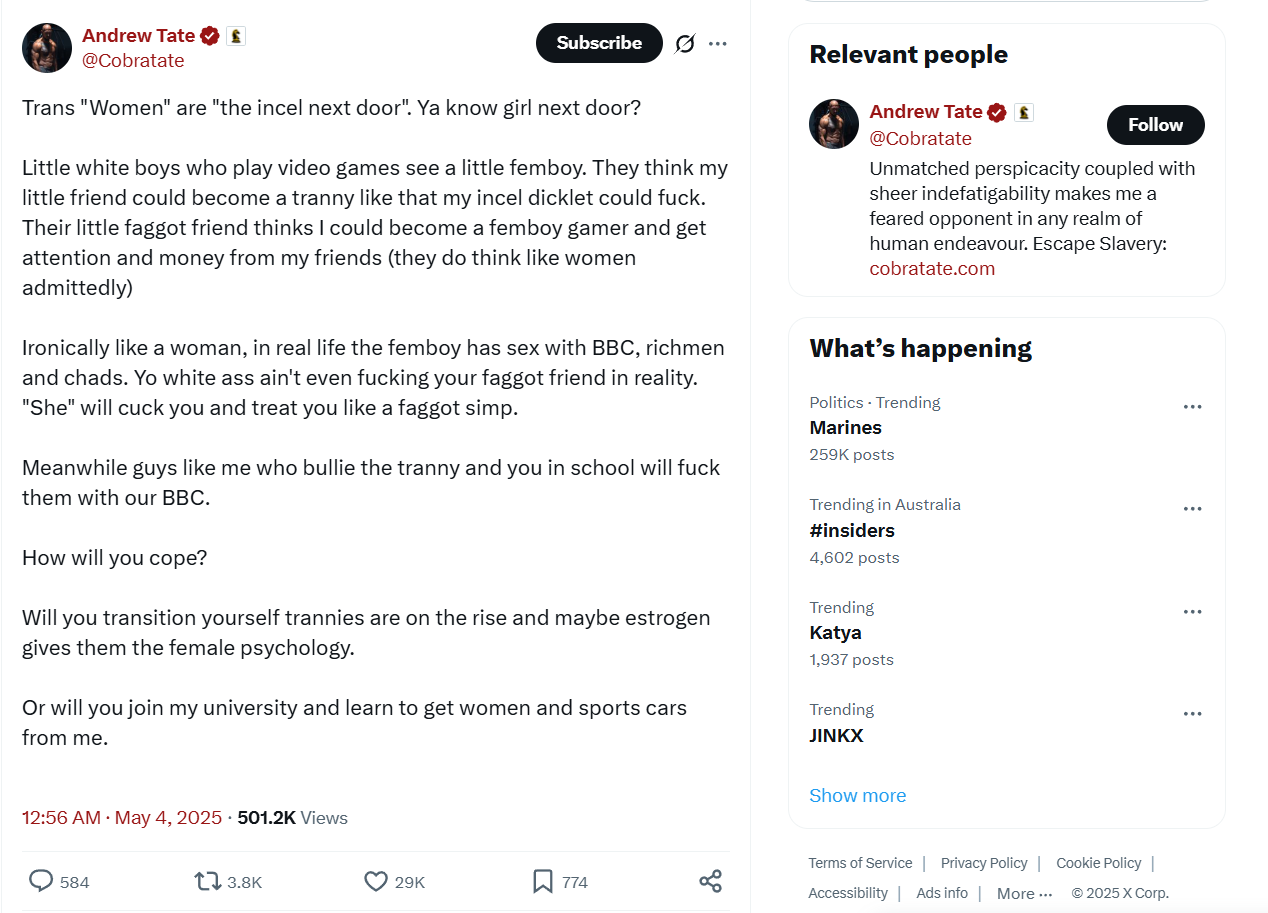
Task: Open the cobratate.com link
Action: [932, 268]
